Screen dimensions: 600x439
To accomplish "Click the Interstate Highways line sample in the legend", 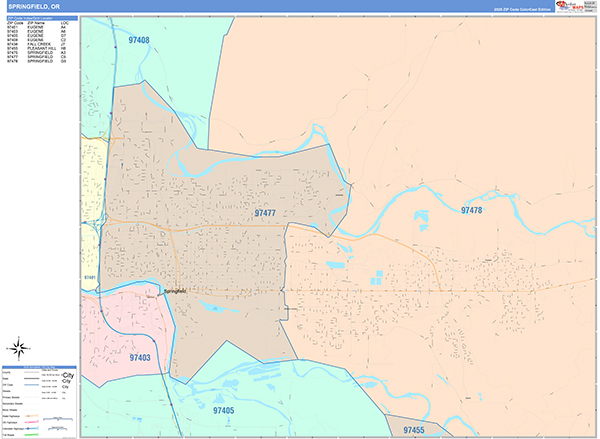I will (32, 428).
